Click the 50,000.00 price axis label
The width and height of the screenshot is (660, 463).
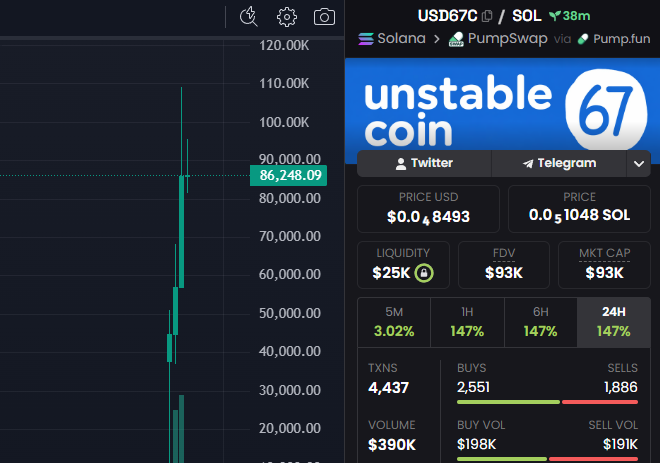coord(290,313)
